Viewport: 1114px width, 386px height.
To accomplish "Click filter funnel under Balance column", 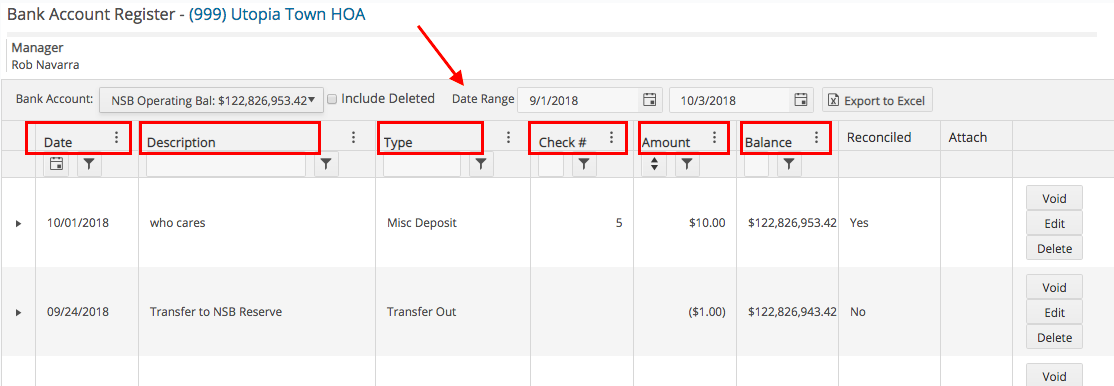I will point(789,164).
